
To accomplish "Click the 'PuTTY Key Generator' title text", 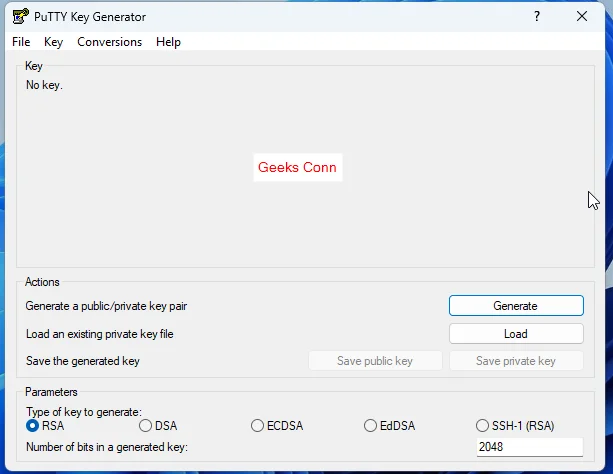I will click(90, 17).
